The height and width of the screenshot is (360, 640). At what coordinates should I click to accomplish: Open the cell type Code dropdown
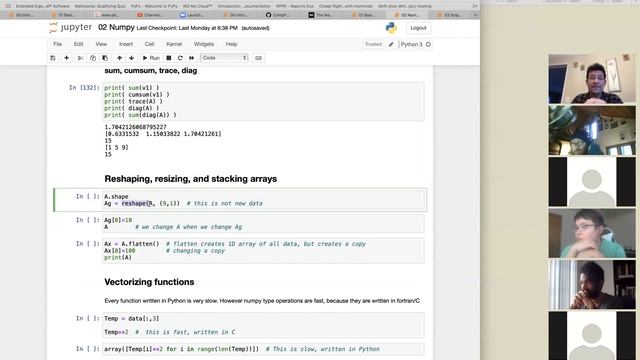pyautogui.click(x=224, y=58)
